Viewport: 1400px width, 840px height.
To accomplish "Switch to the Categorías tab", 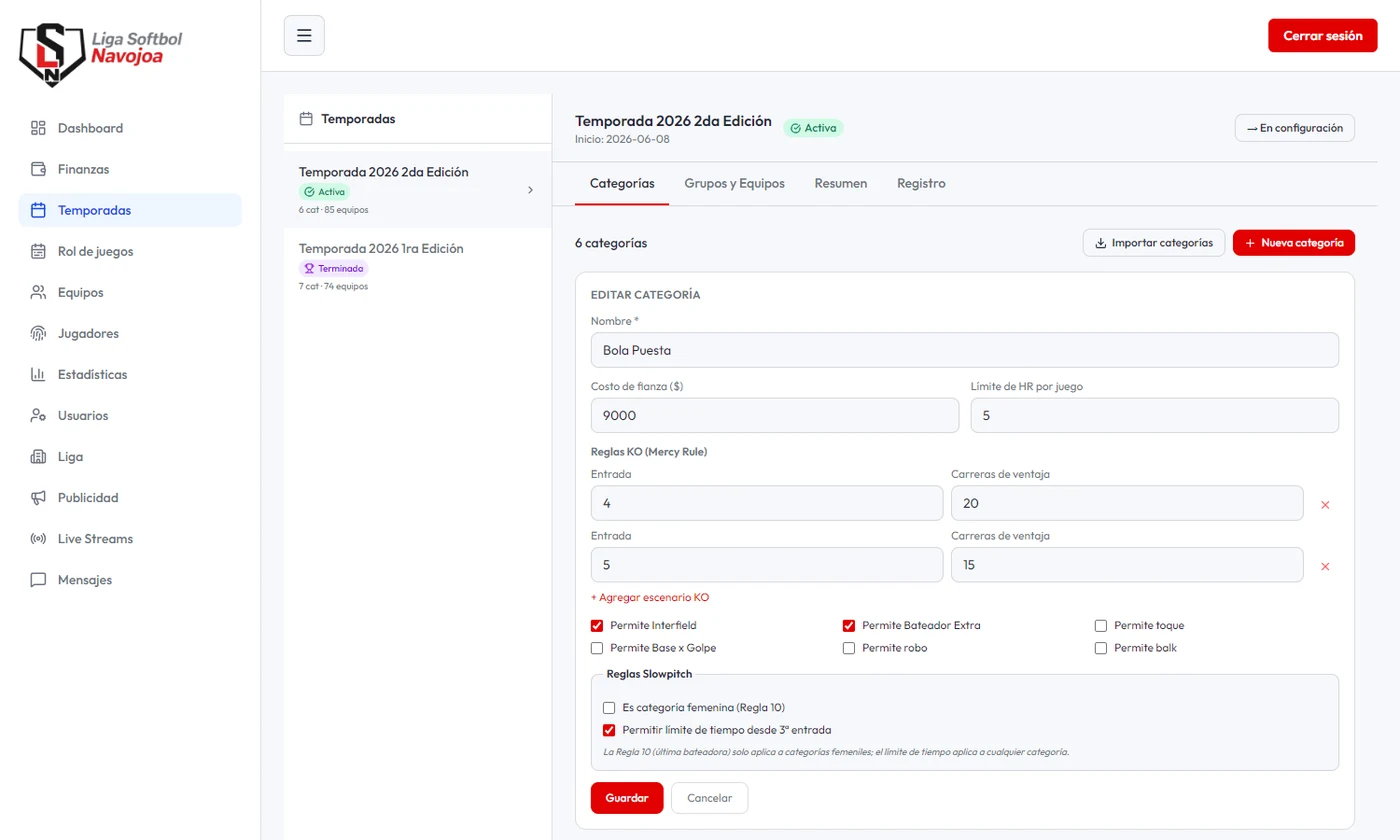I will (x=622, y=184).
